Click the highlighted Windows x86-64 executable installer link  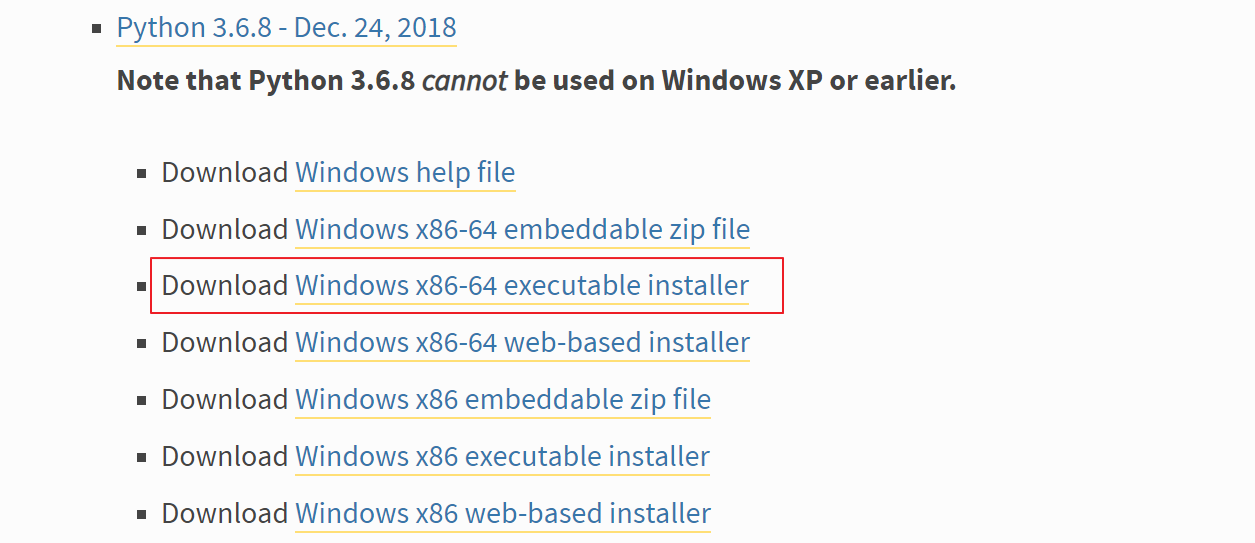(522, 286)
